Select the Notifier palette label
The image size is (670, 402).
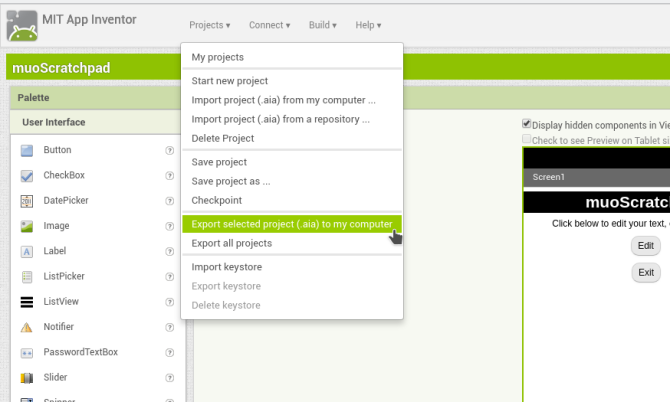coord(59,327)
